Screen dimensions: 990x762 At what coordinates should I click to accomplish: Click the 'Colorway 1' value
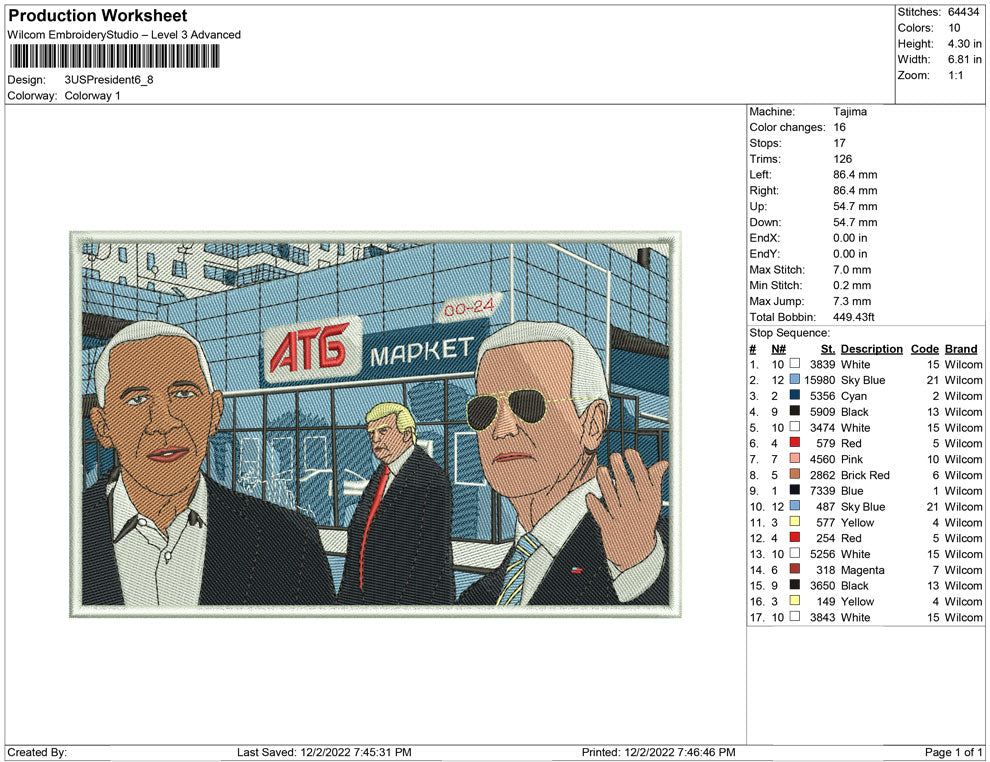click(92, 95)
